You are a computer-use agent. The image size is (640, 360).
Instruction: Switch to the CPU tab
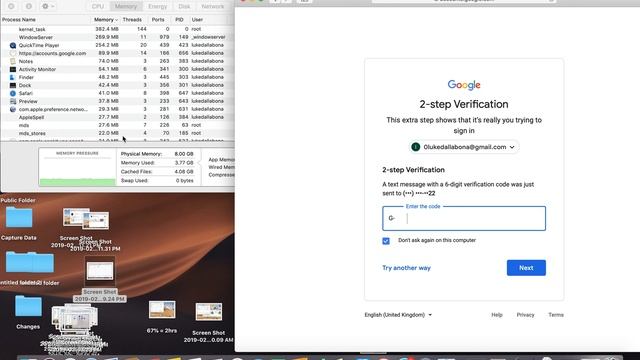coord(98,7)
